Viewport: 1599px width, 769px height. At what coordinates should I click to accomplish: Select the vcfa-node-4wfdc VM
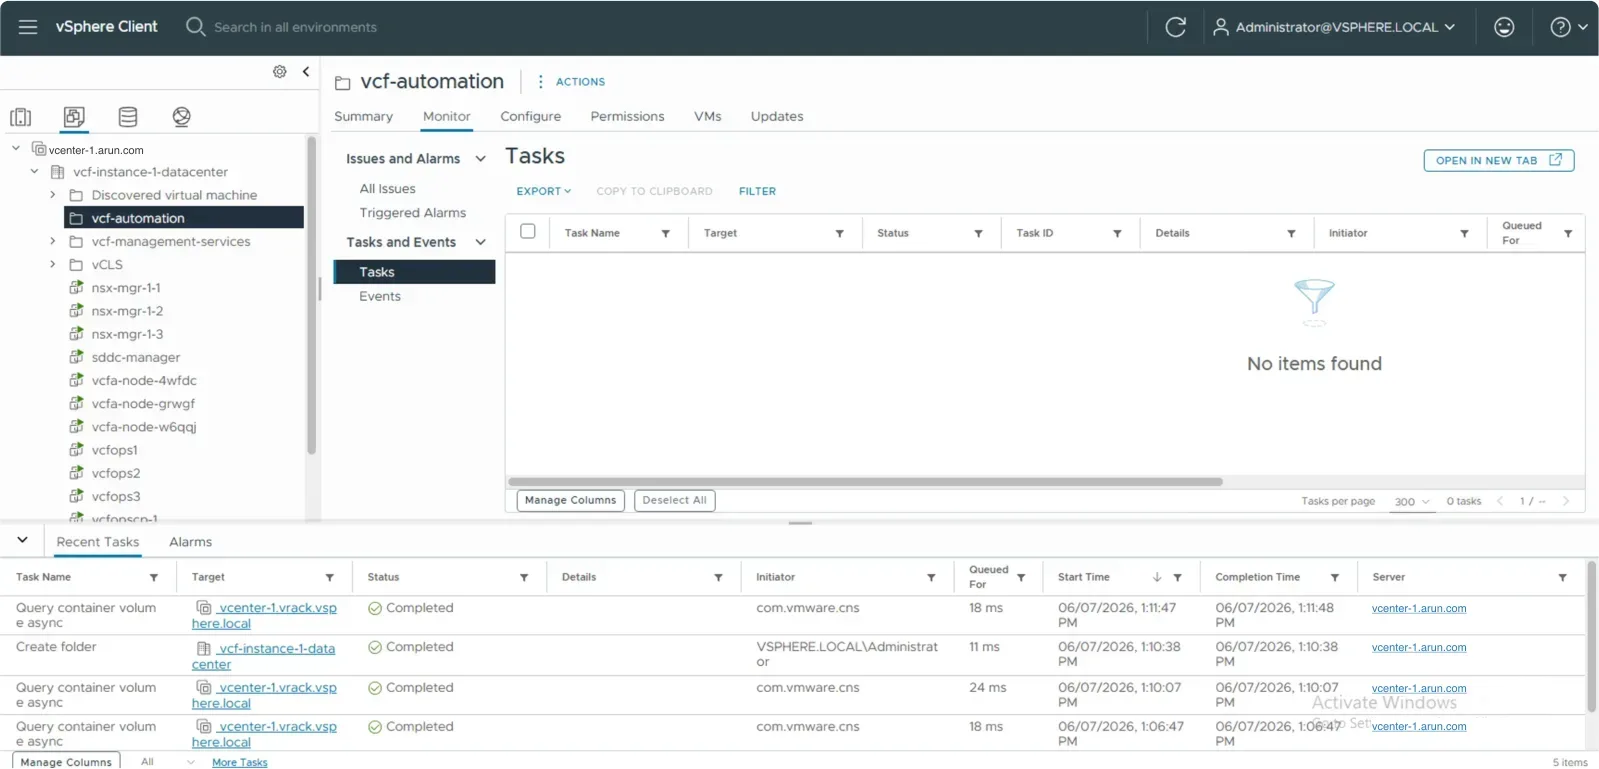(144, 380)
